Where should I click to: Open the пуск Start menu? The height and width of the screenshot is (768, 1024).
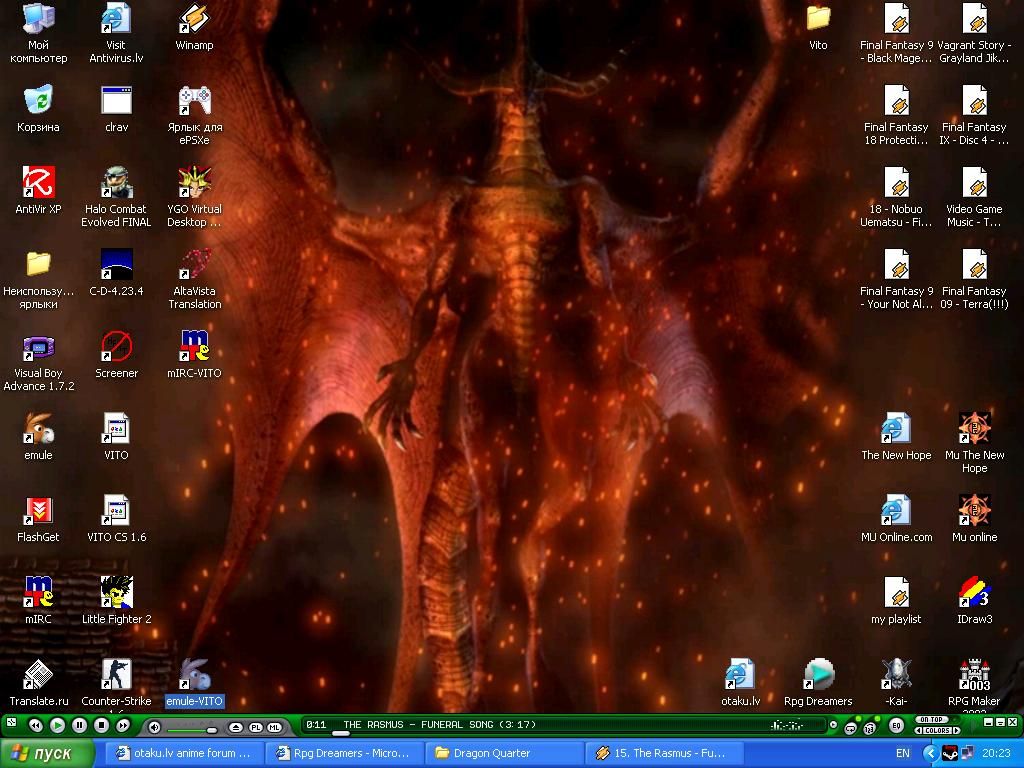(46, 754)
